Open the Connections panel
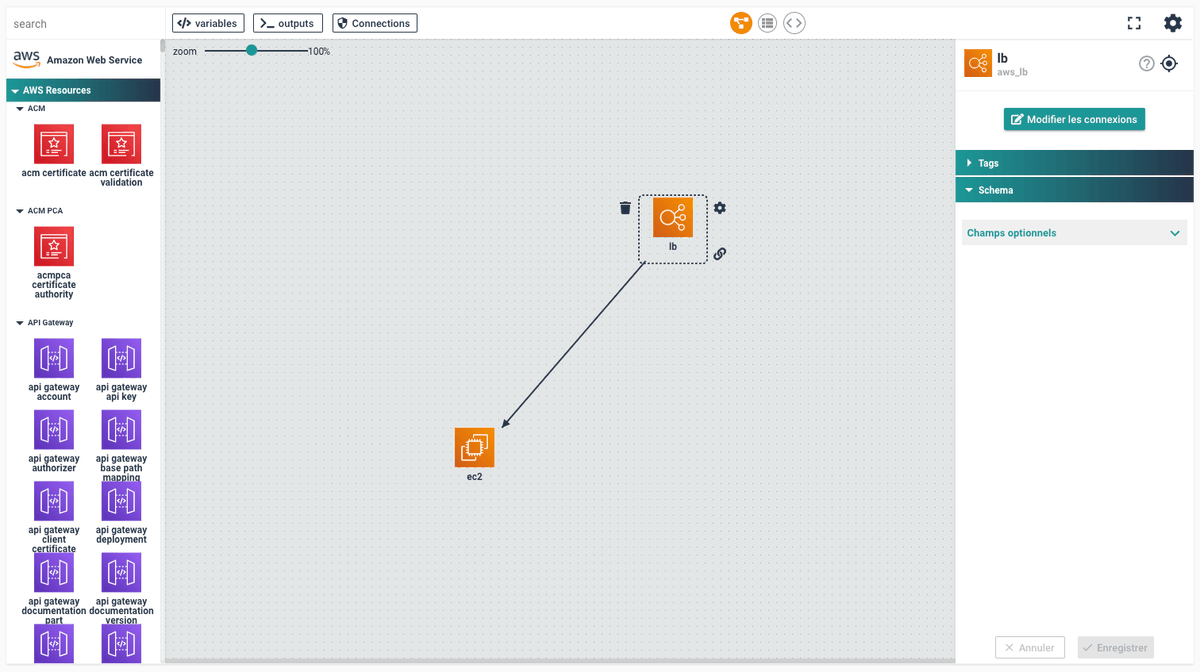 pyautogui.click(x=374, y=22)
